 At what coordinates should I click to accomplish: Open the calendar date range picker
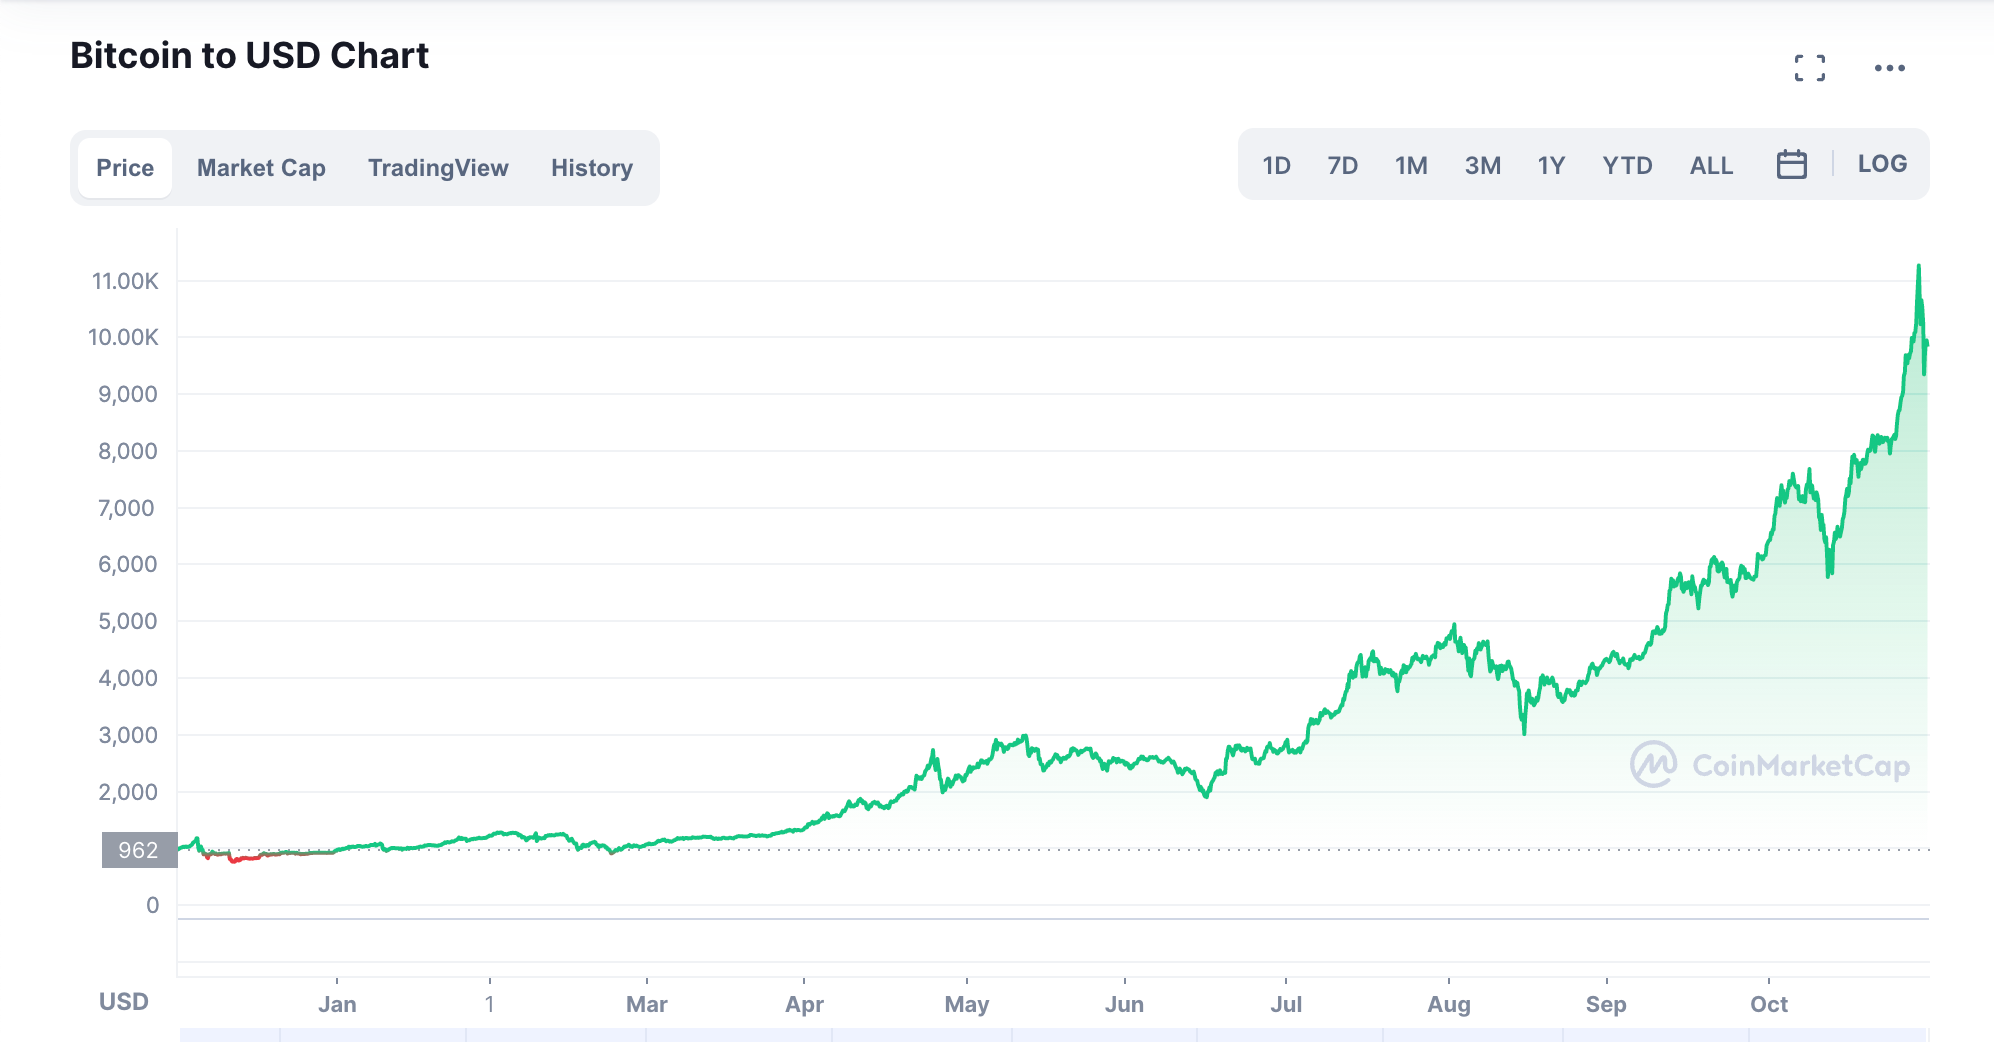click(1791, 164)
